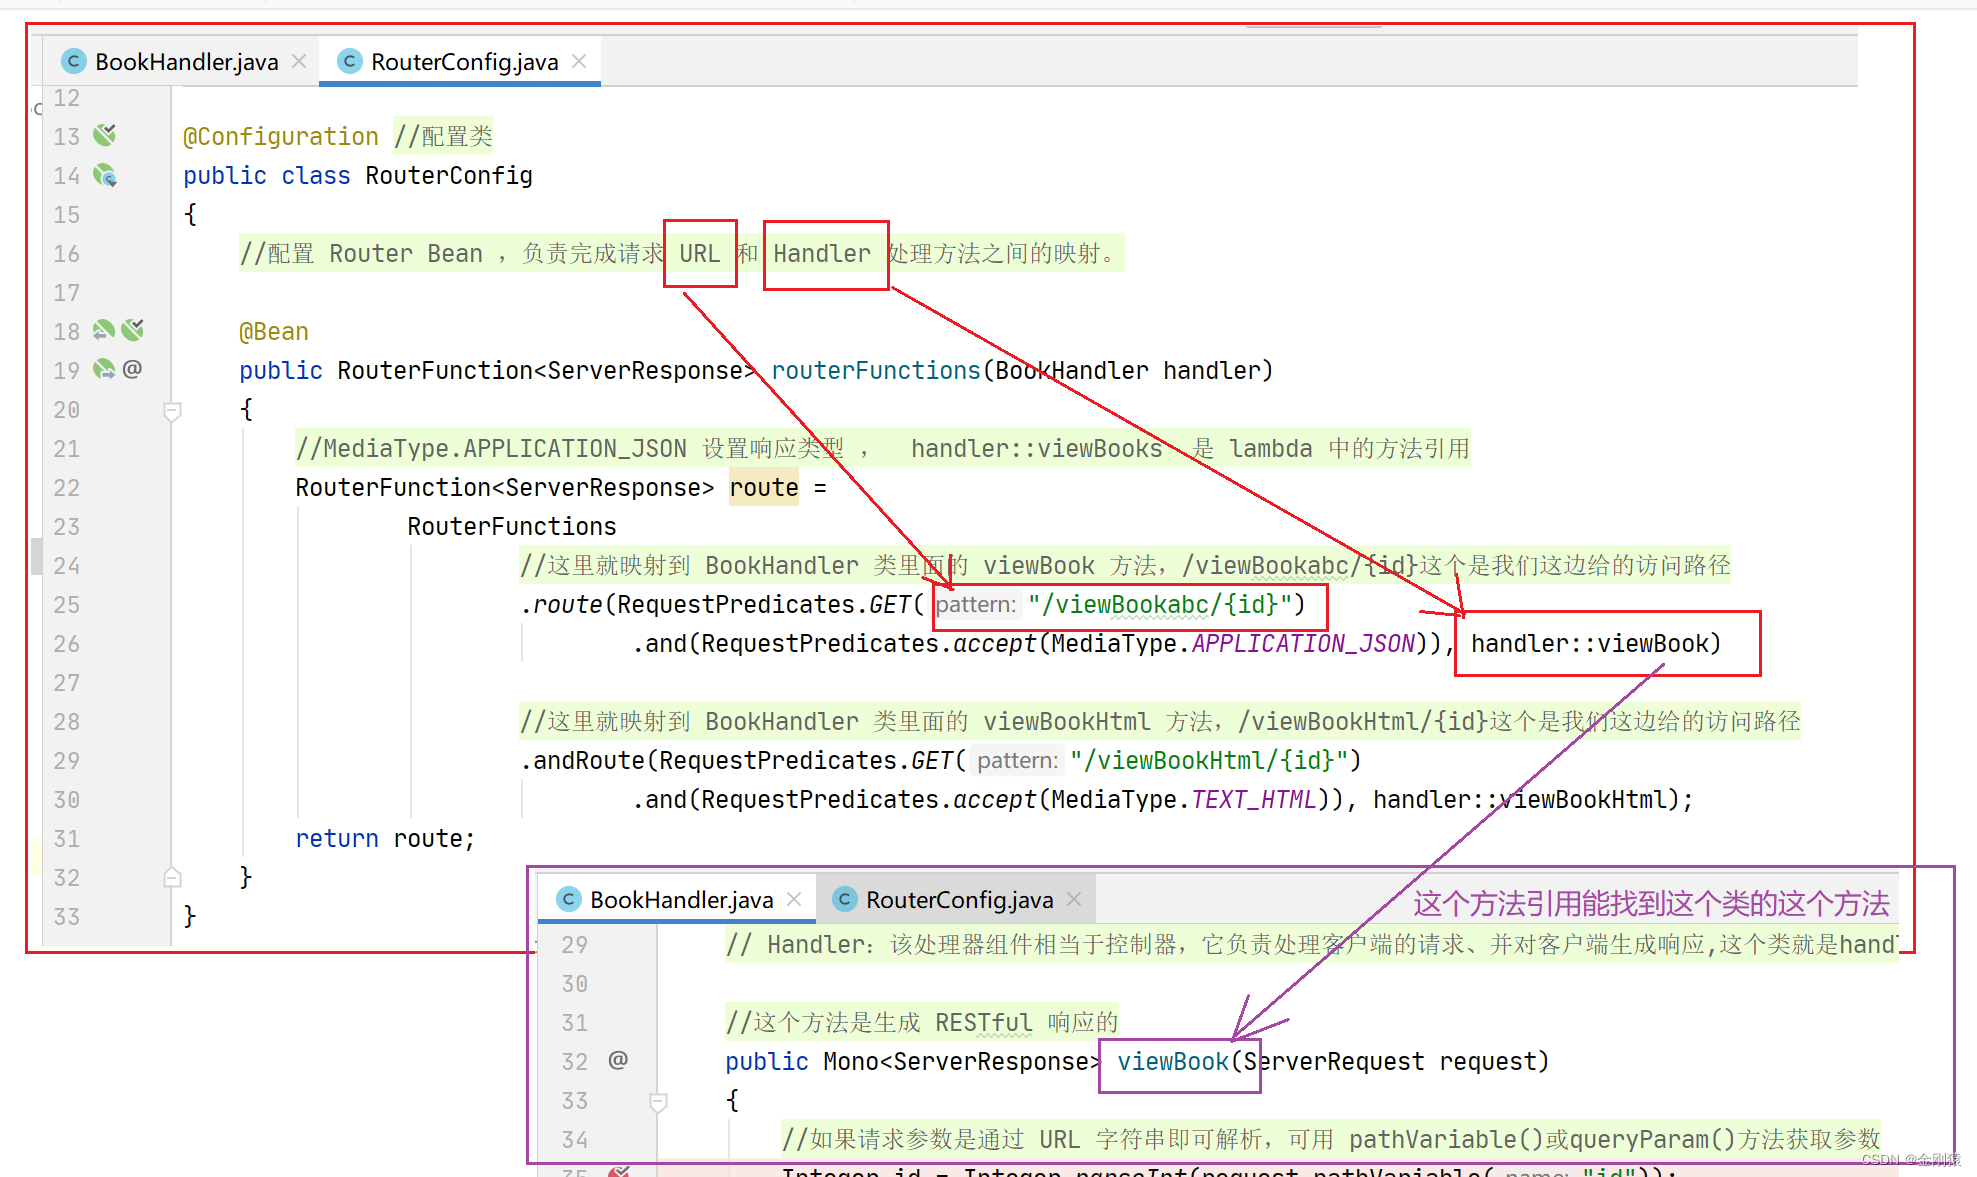Close the BookHandler.java tab in the lower editor

794,899
